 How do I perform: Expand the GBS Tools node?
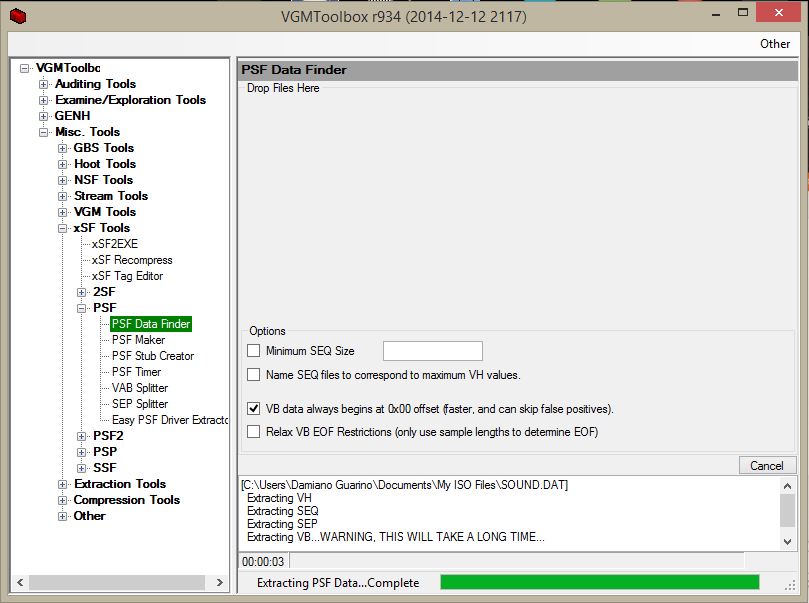[62, 148]
